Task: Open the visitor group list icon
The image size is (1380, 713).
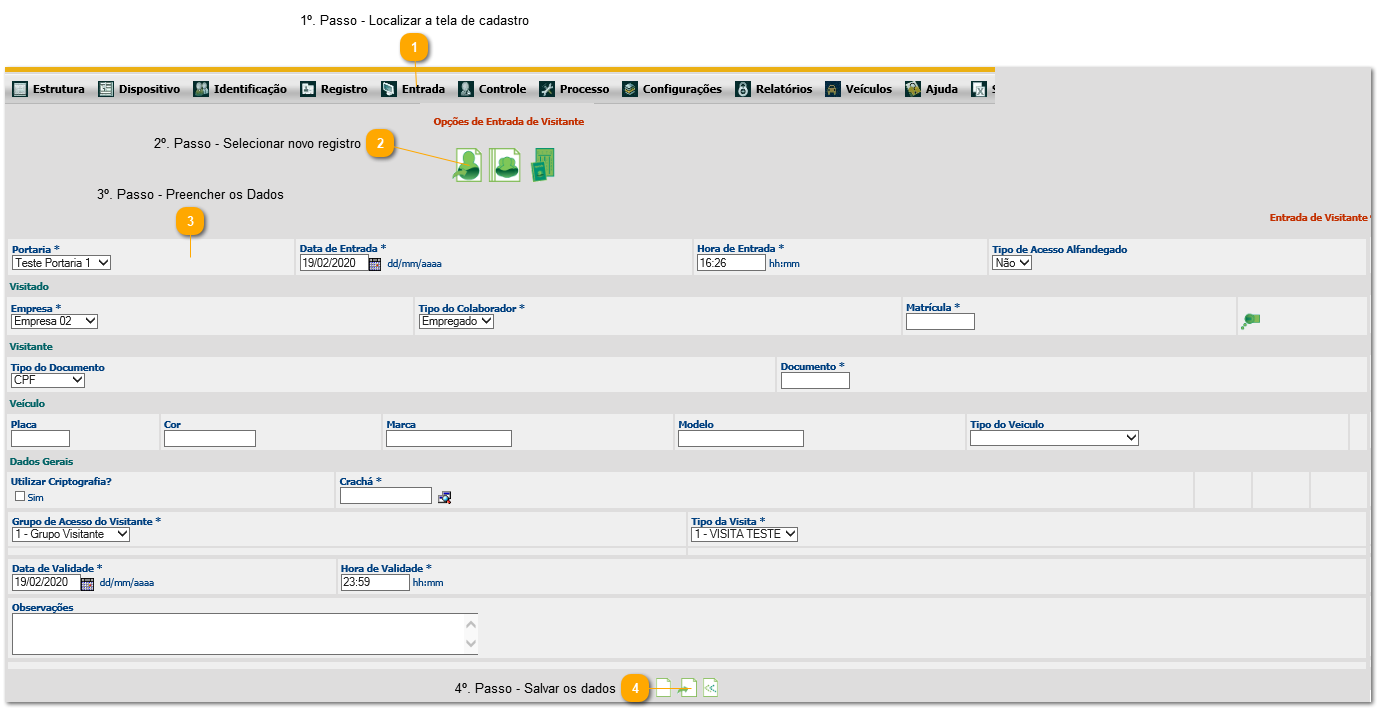Action: (505, 164)
